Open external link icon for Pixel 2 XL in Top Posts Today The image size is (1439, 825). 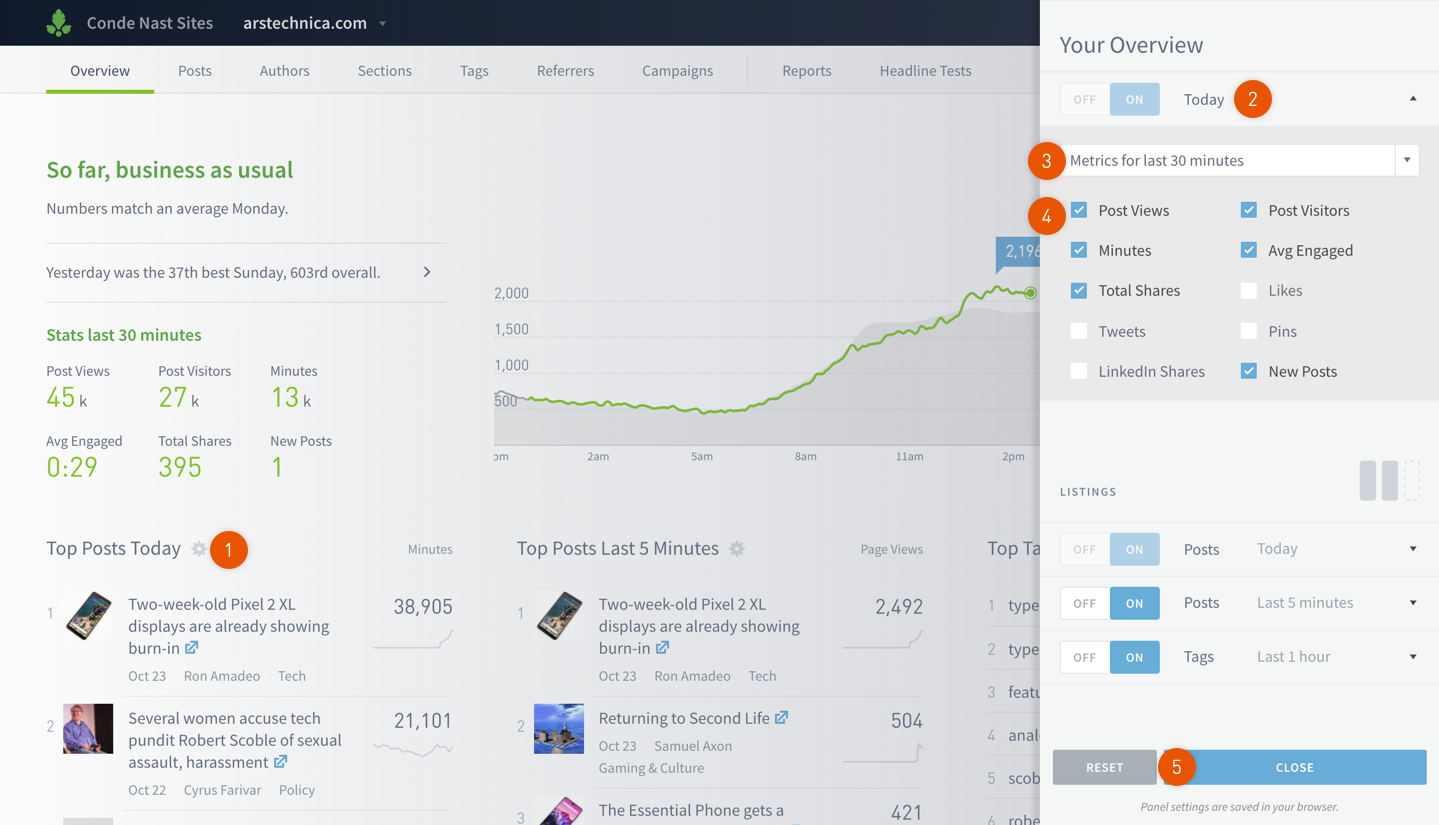[191, 648]
